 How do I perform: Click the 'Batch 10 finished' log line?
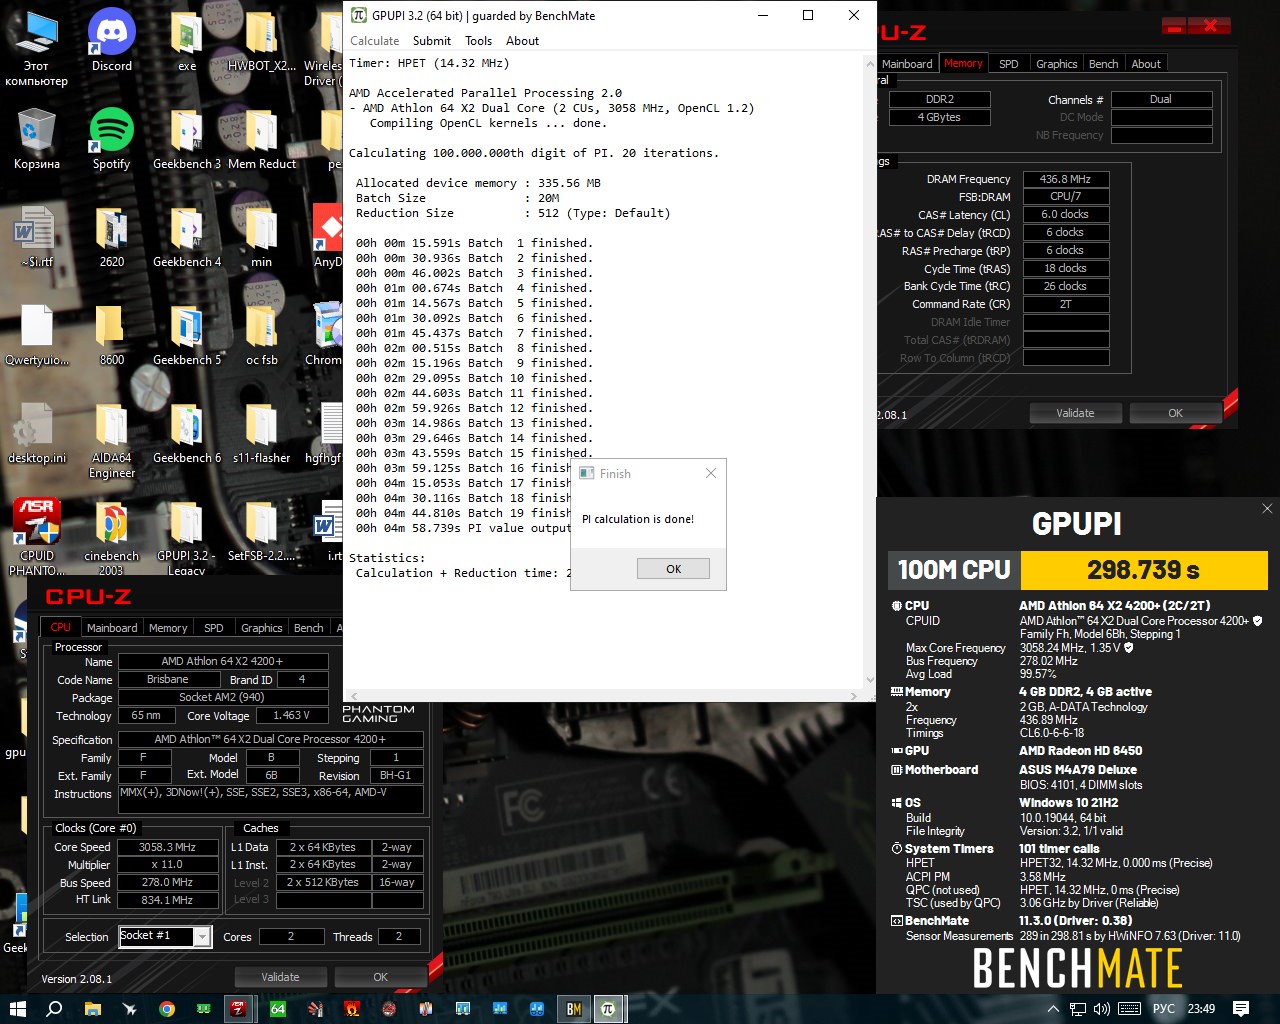[474, 378]
